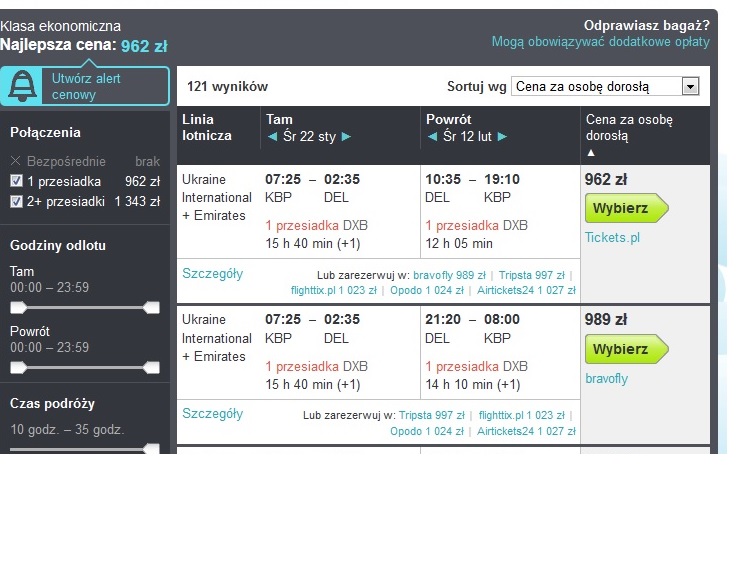Open bravofly 989 zł booking link
Screen dimensions: 754x569
tap(449, 275)
